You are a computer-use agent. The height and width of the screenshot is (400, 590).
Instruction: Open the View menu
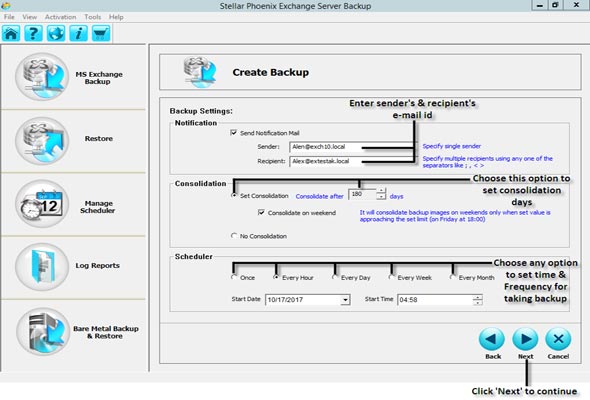coord(29,17)
